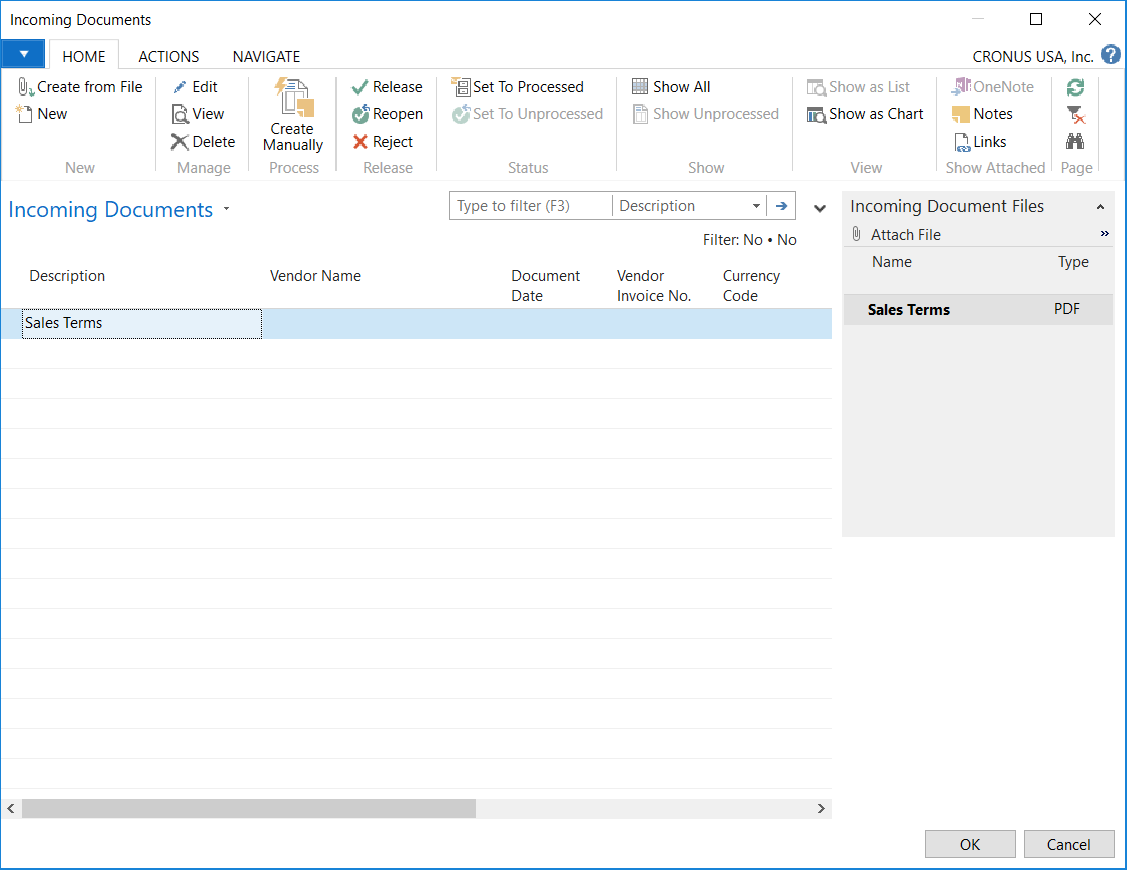This screenshot has height=870, width=1127.
Task: Click the Delete document icon
Action: (180, 142)
